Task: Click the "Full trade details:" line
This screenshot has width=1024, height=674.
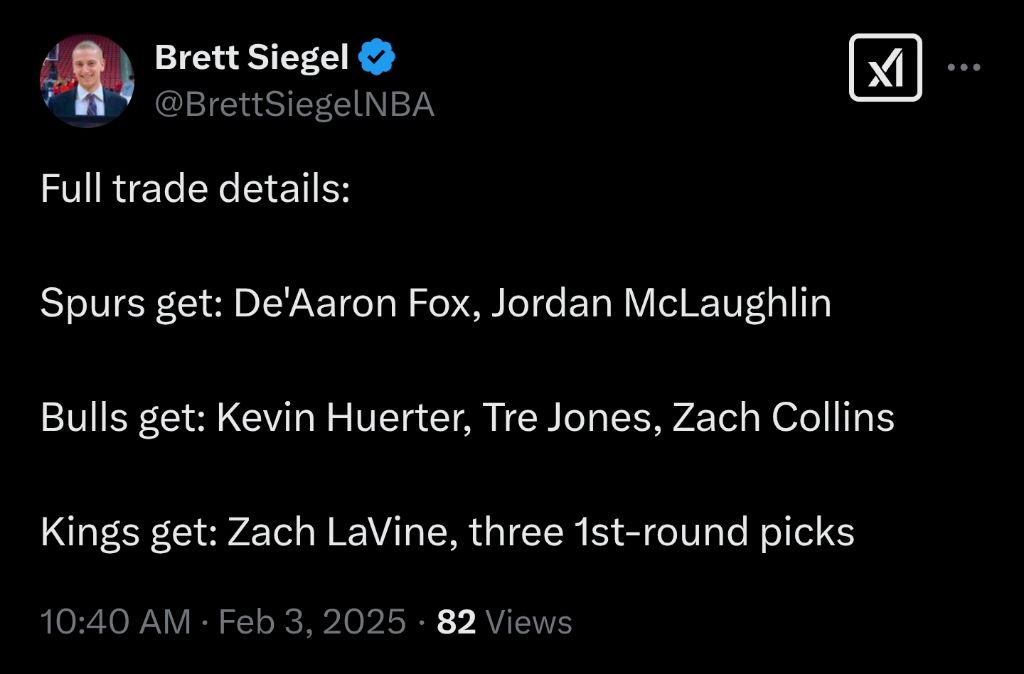Action: tap(195, 188)
